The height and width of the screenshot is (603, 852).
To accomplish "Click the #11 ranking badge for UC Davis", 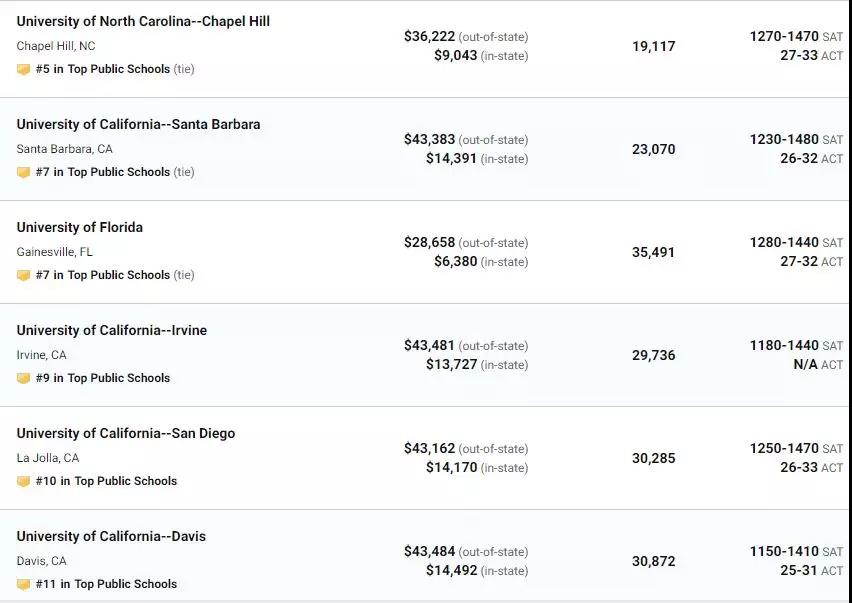I will click(x=23, y=585).
